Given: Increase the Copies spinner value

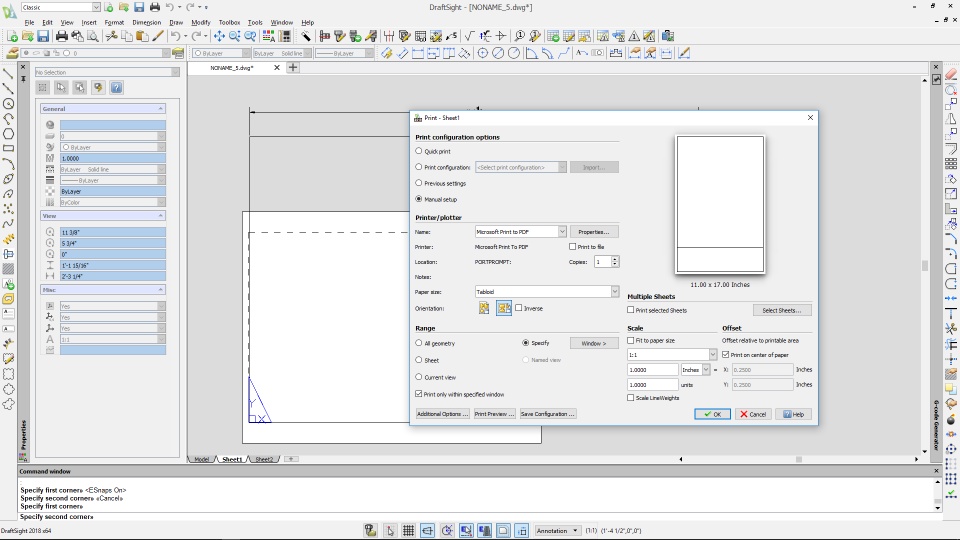Looking at the screenshot, I should pyautogui.click(x=615, y=259).
